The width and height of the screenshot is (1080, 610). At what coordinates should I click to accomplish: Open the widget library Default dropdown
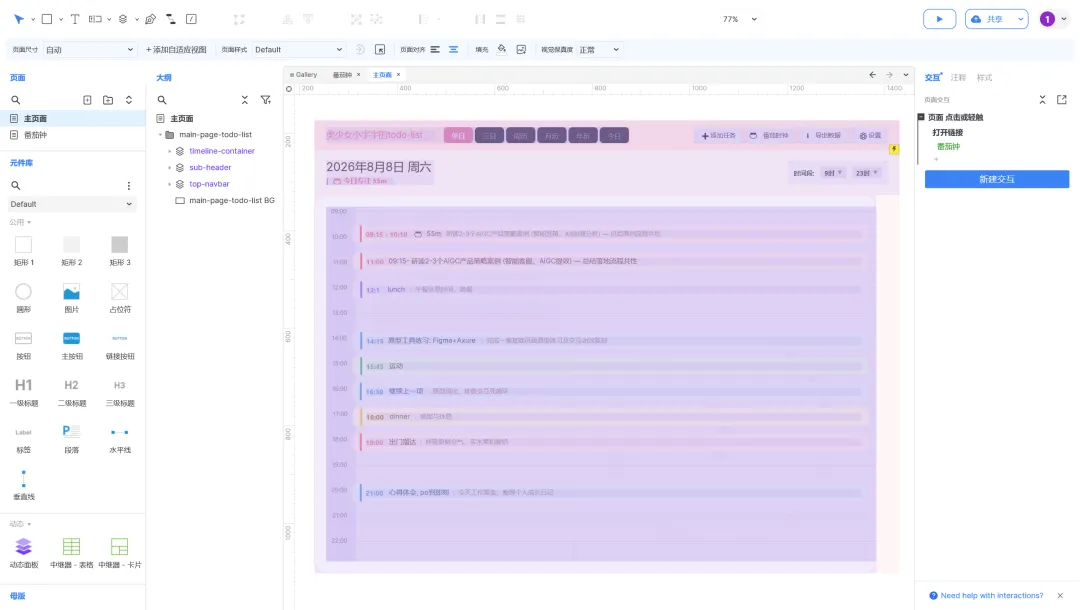click(x=71, y=204)
